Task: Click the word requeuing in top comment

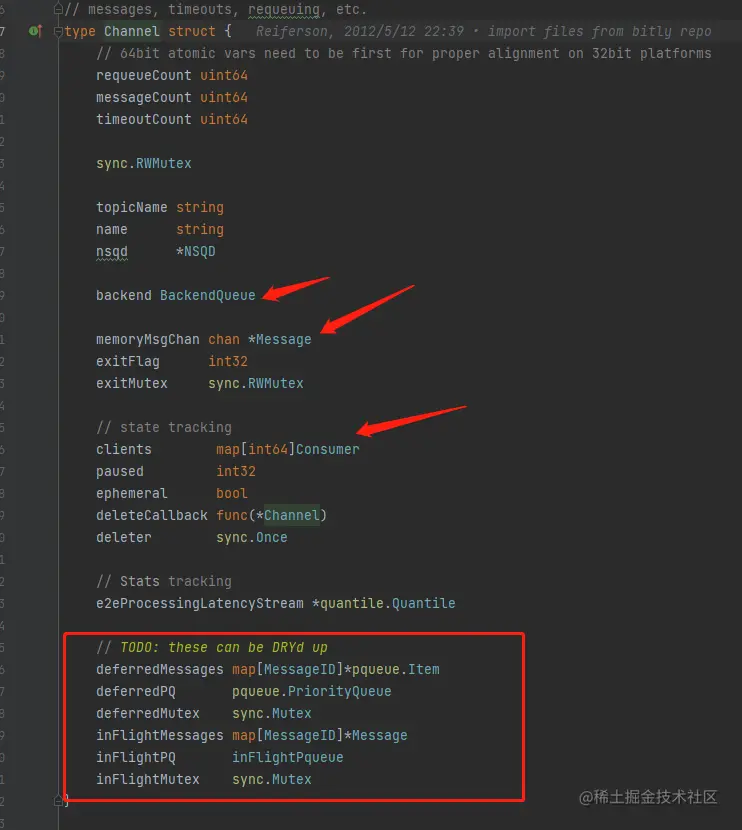Action: [284, 10]
